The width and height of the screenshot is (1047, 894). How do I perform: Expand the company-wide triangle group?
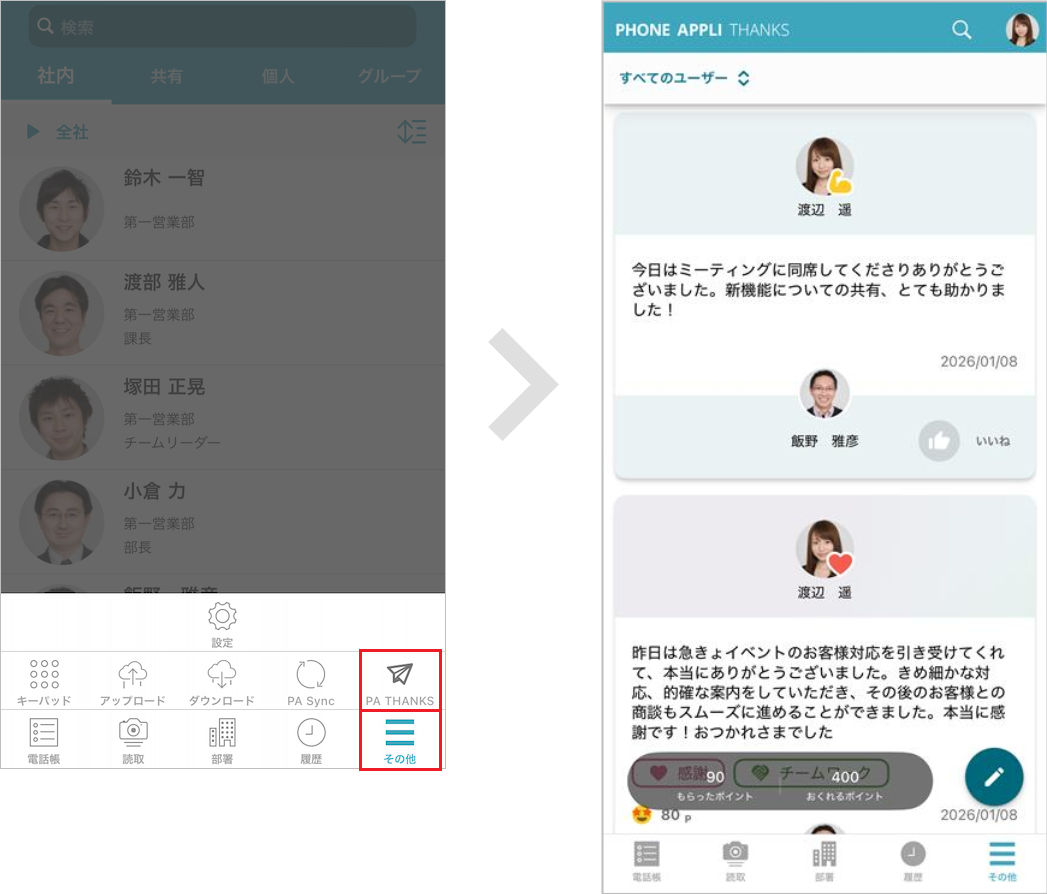(34, 132)
